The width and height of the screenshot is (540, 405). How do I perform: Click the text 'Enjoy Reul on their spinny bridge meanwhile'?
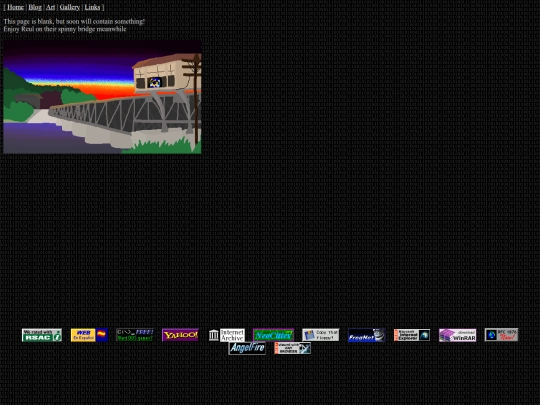(x=65, y=29)
